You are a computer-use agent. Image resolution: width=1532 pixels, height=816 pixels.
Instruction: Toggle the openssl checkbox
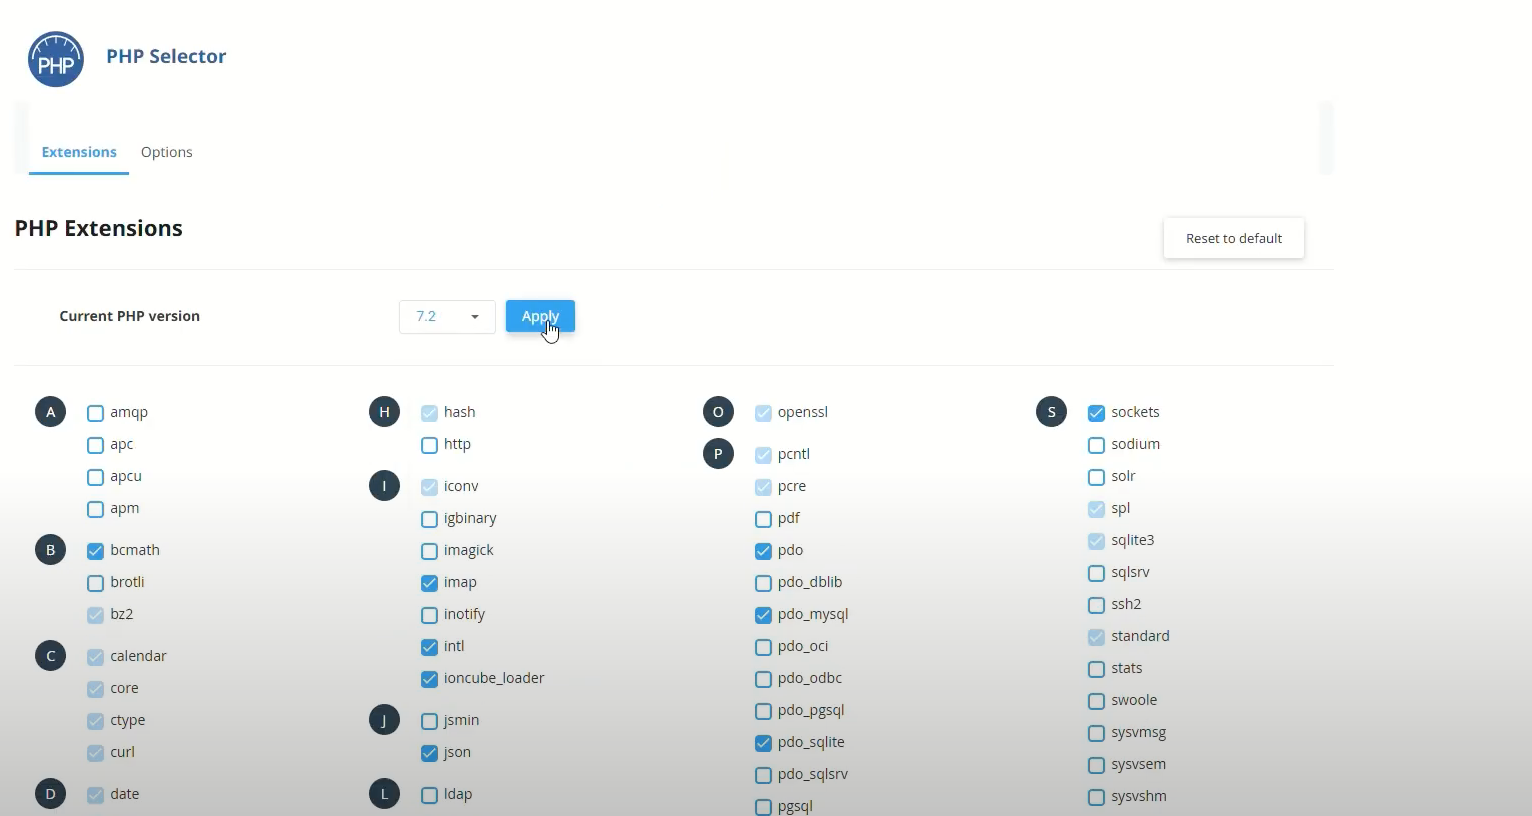[763, 413]
